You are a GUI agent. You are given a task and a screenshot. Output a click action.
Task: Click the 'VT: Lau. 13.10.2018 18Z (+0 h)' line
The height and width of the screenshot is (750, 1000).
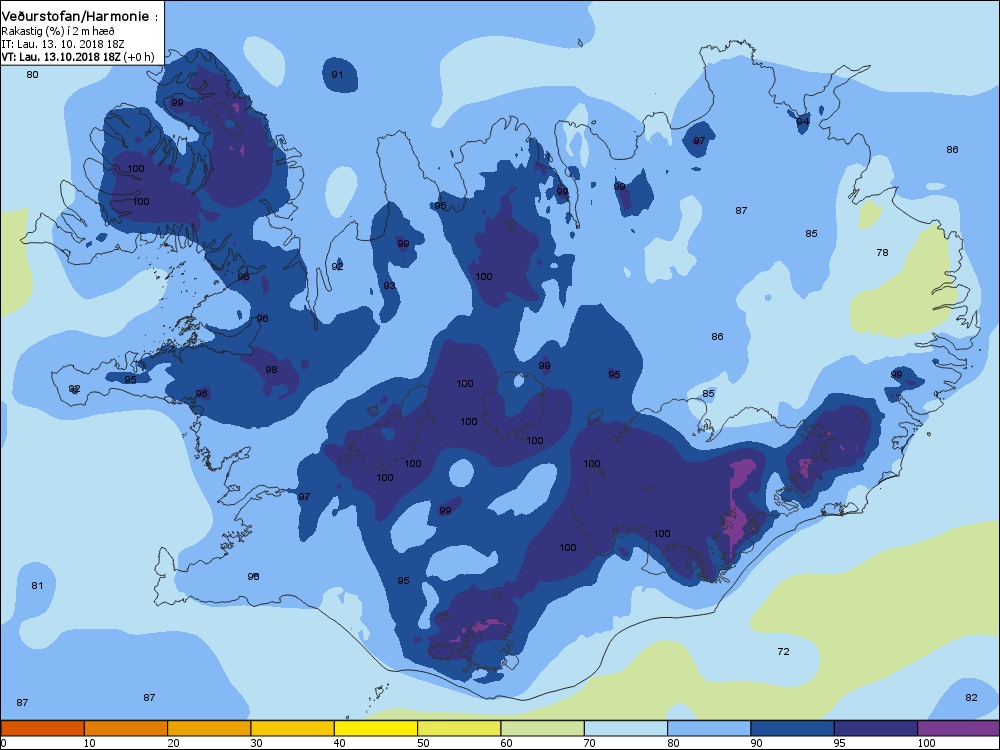[x=78, y=57]
